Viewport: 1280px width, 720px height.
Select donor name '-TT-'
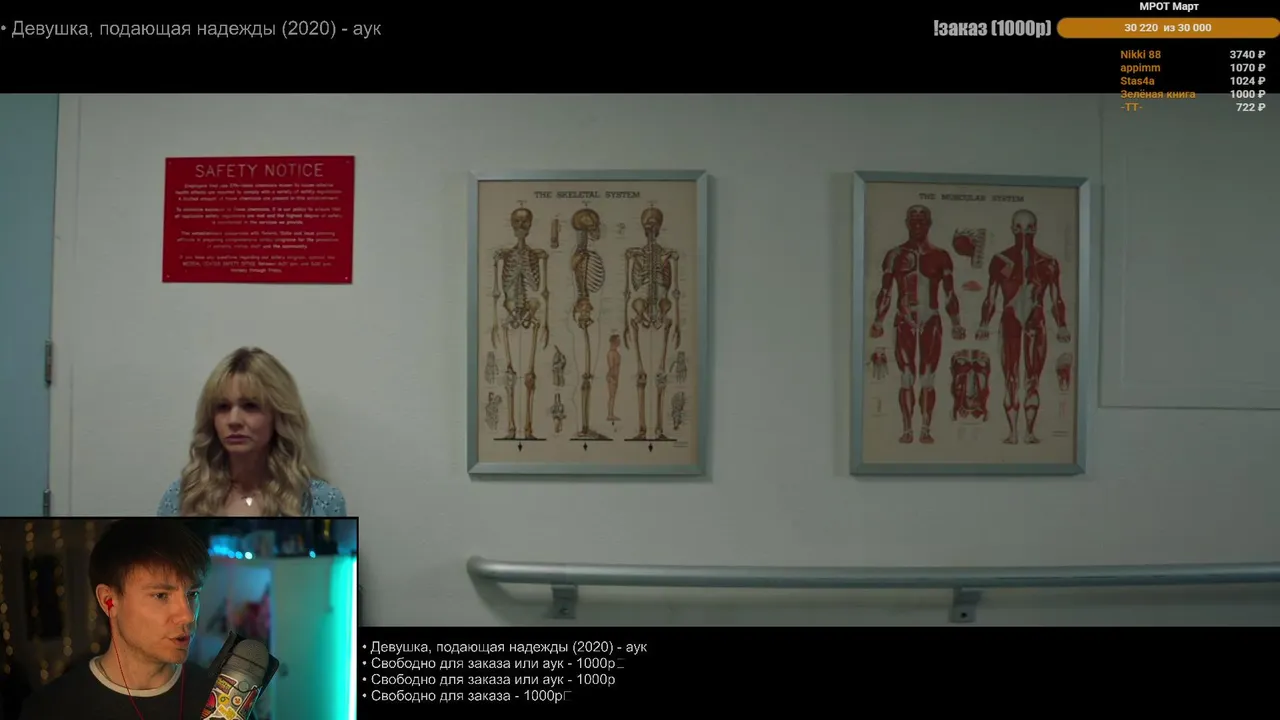pos(1131,107)
